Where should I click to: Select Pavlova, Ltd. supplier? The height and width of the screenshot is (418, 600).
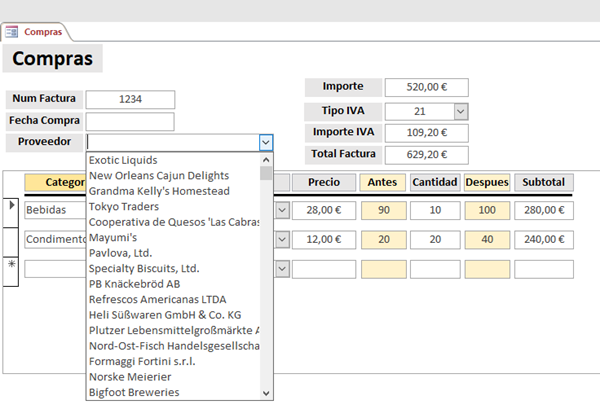(x=123, y=253)
